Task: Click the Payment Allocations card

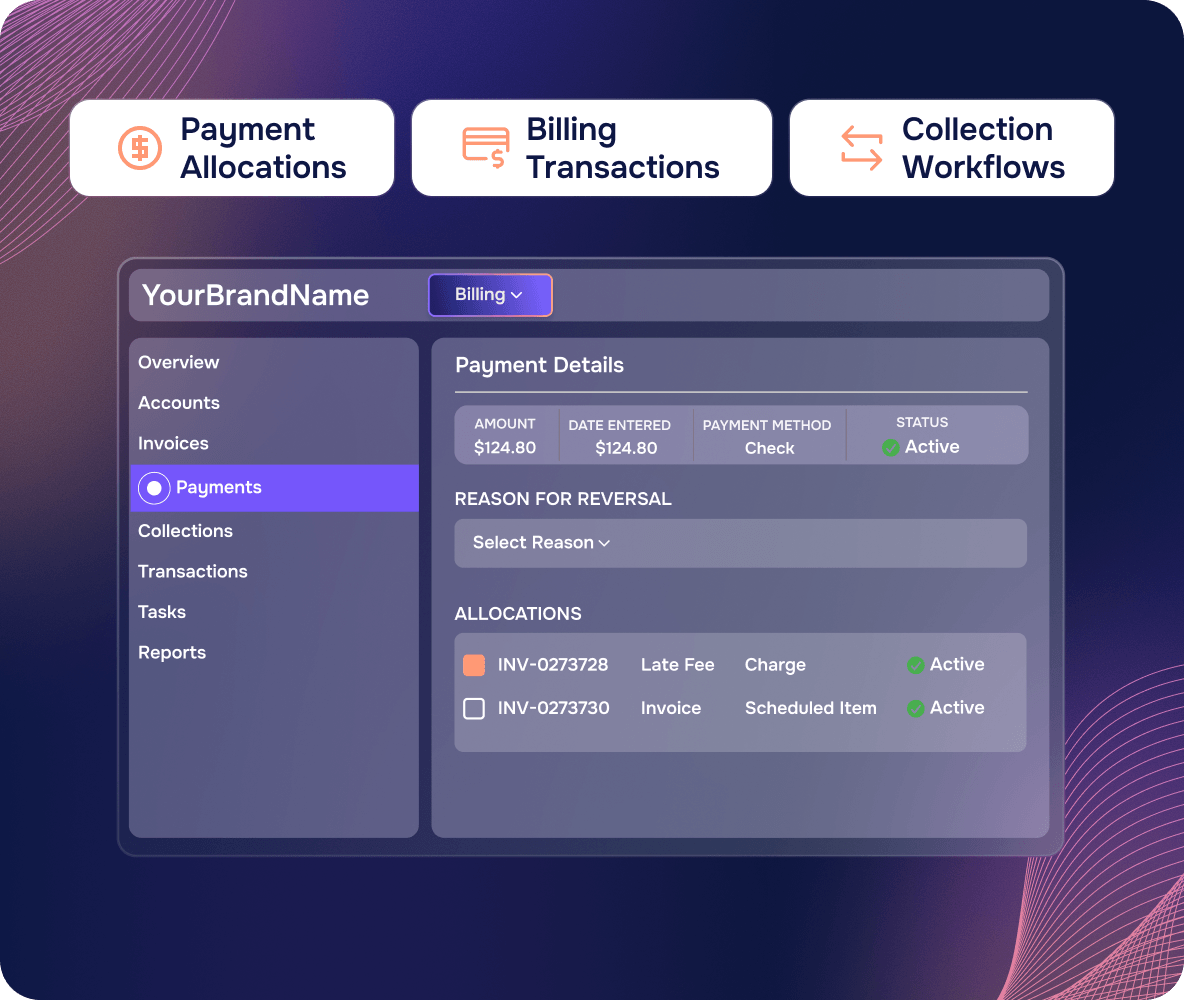Action: (232, 148)
